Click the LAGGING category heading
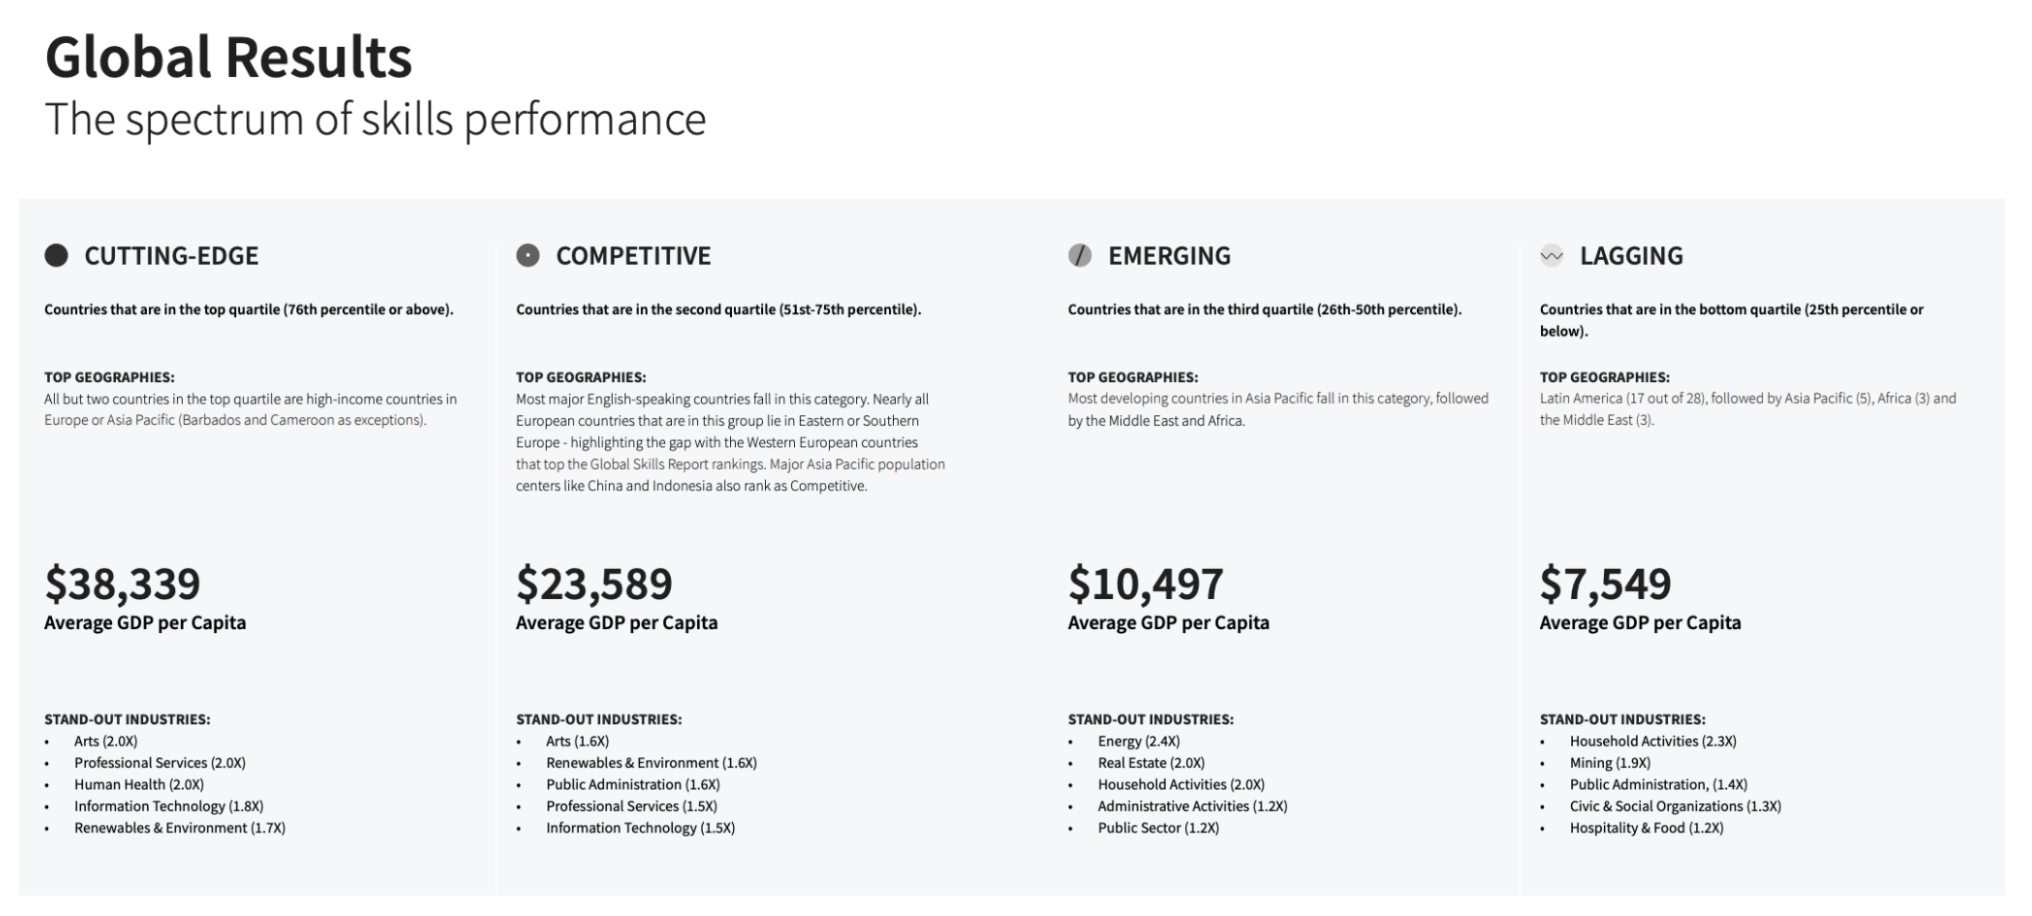Image resolution: width=2032 pixels, height=916 pixels. 1631,256
